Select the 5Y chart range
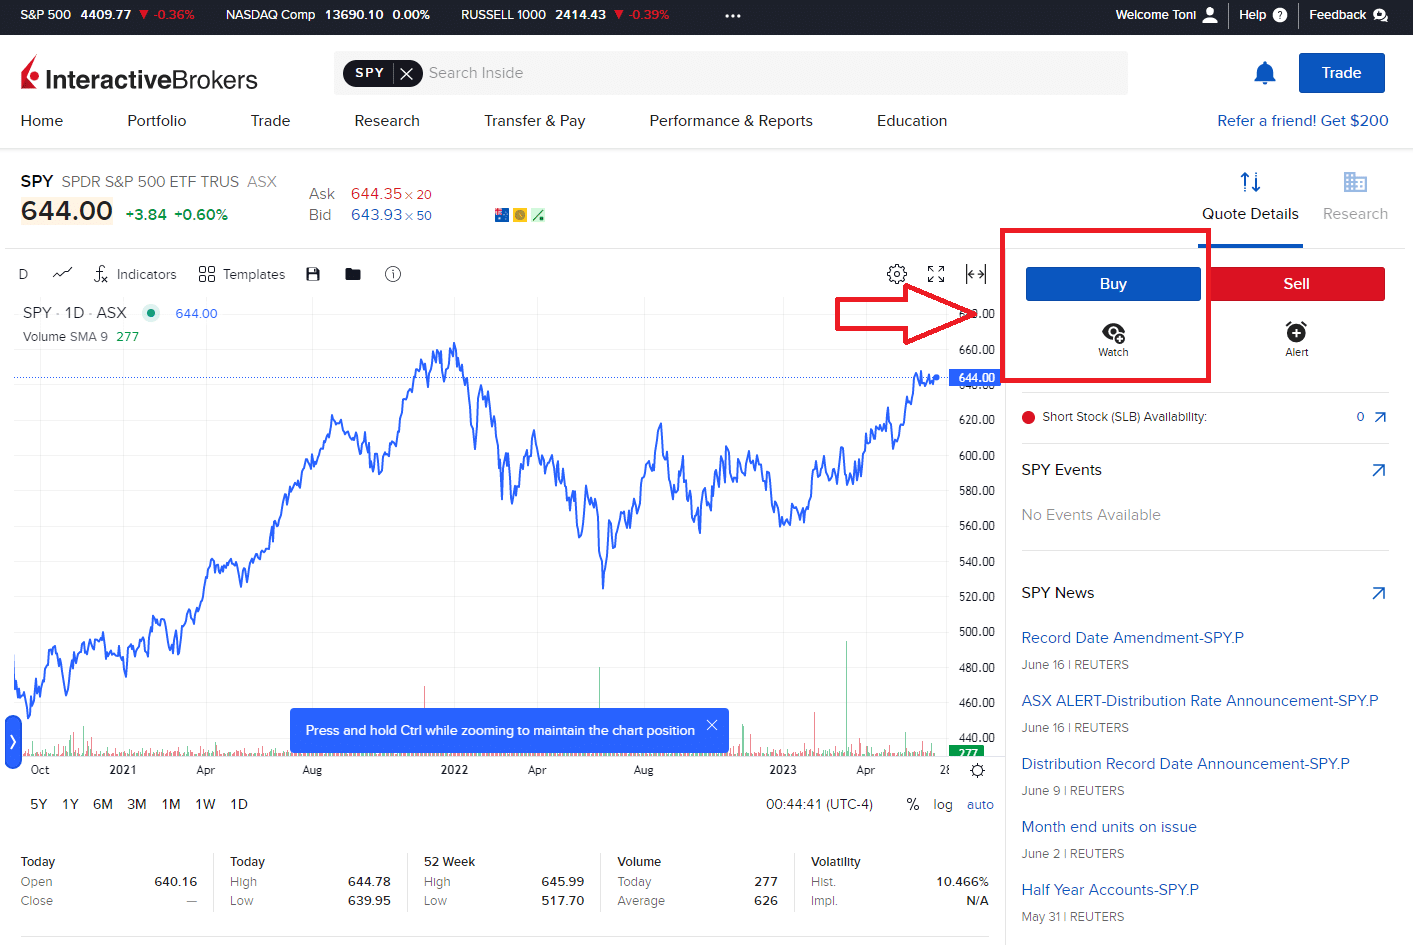The width and height of the screenshot is (1413, 945). click(39, 804)
